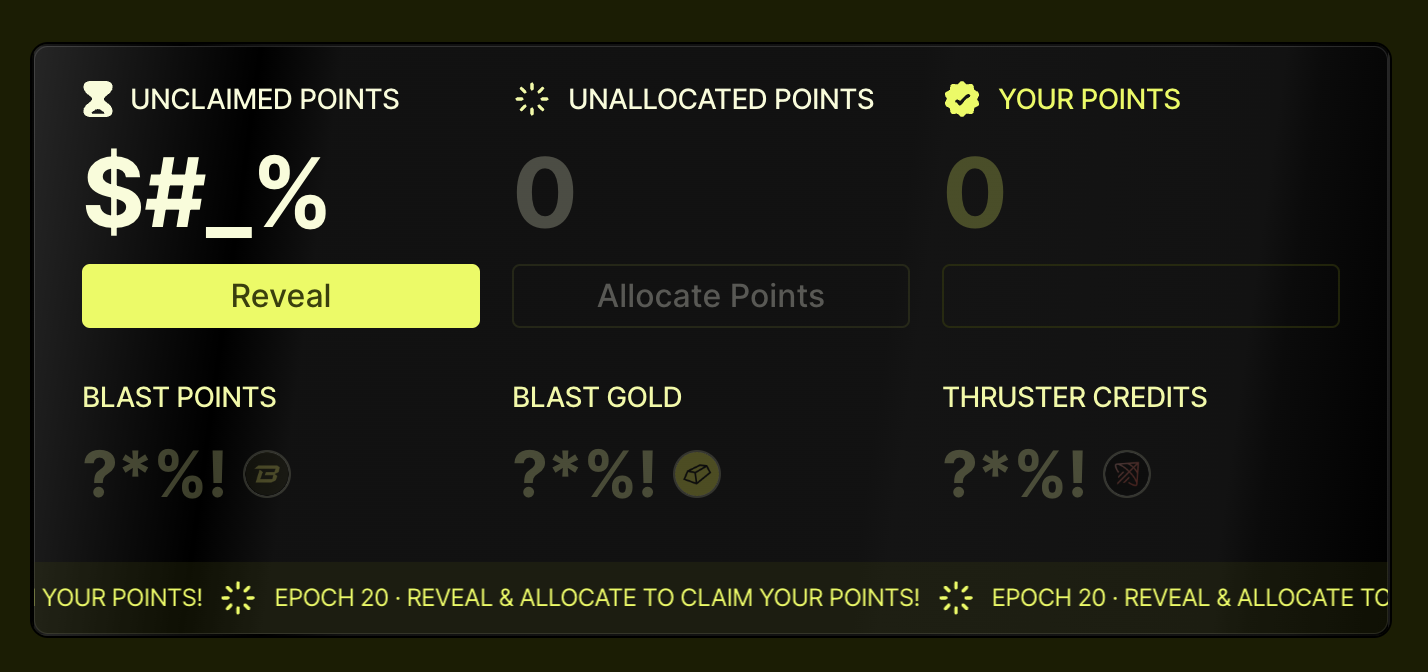Click the hourglass icon beside Unclaimed Points
This screenshot has height=672, width=1428.
(x=98, y=100)
